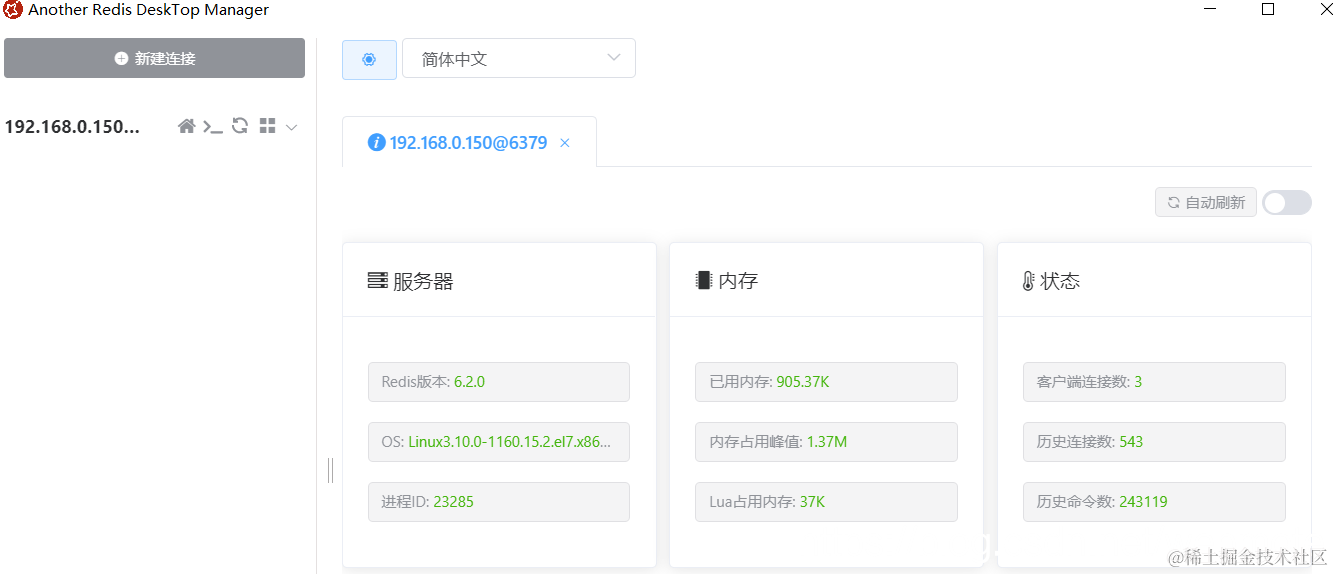This screenshot has width=1334, height=574.
Task: Select the 192.168.0.150@6379 tab
Action: point(469,142)
